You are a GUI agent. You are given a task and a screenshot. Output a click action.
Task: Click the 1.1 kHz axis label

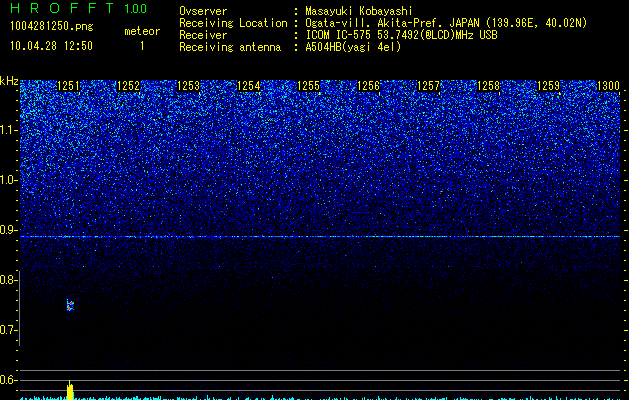click(8, 130)
